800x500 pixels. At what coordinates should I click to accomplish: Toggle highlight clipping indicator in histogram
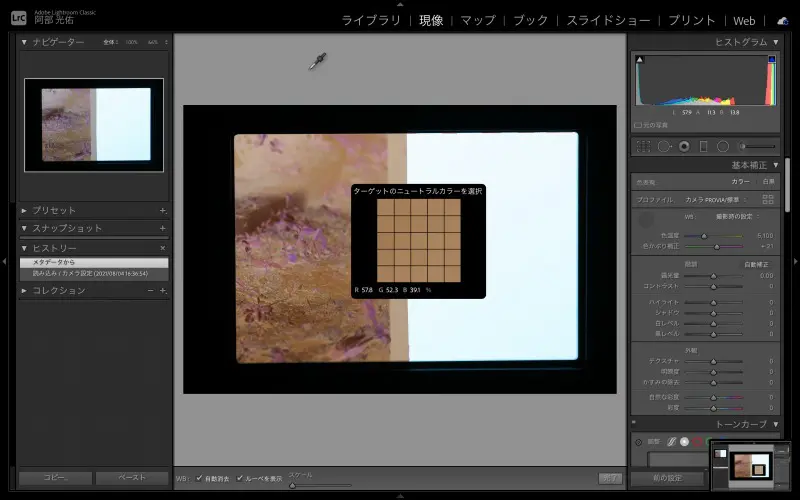771,60
